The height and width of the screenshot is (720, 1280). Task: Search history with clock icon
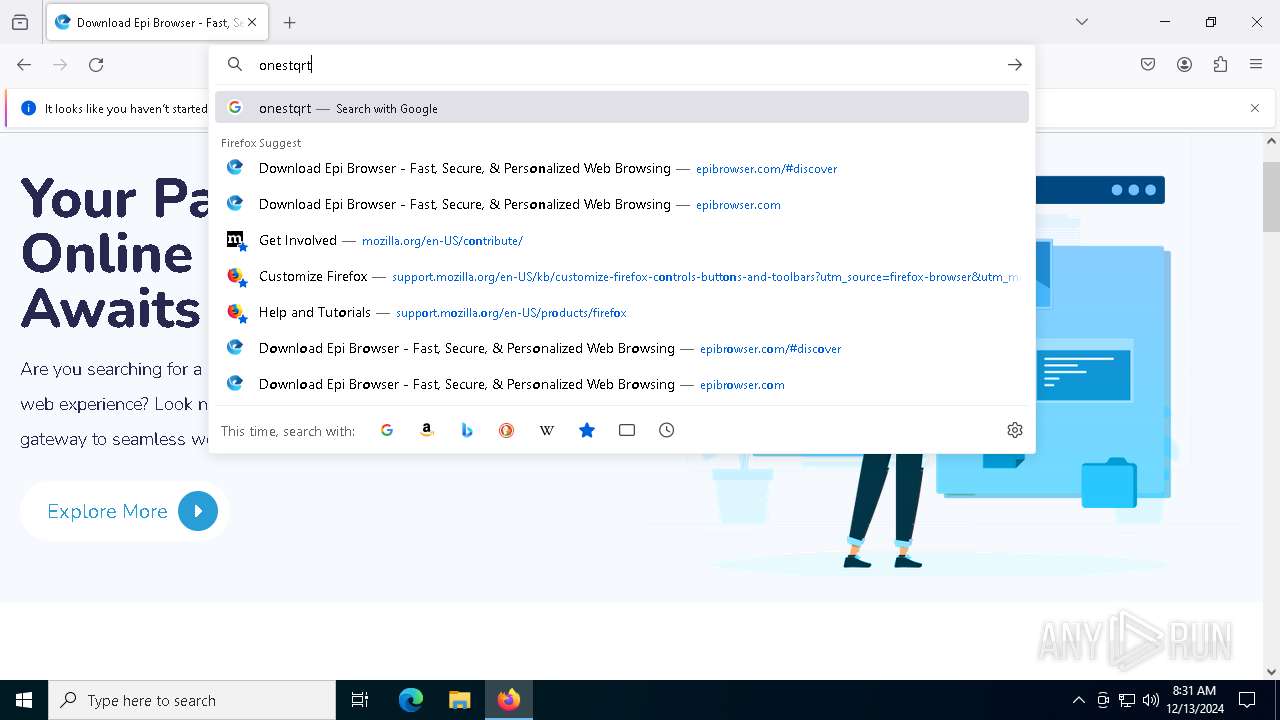pyautogui.click(x=667, y=430)
